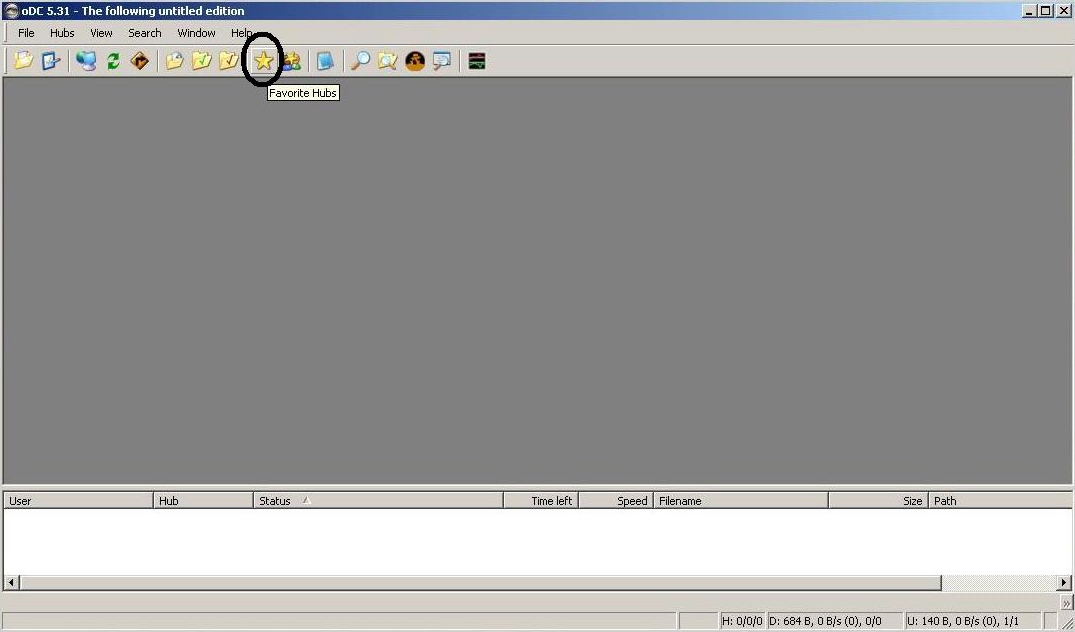Open the File menu

click(26, 33)
